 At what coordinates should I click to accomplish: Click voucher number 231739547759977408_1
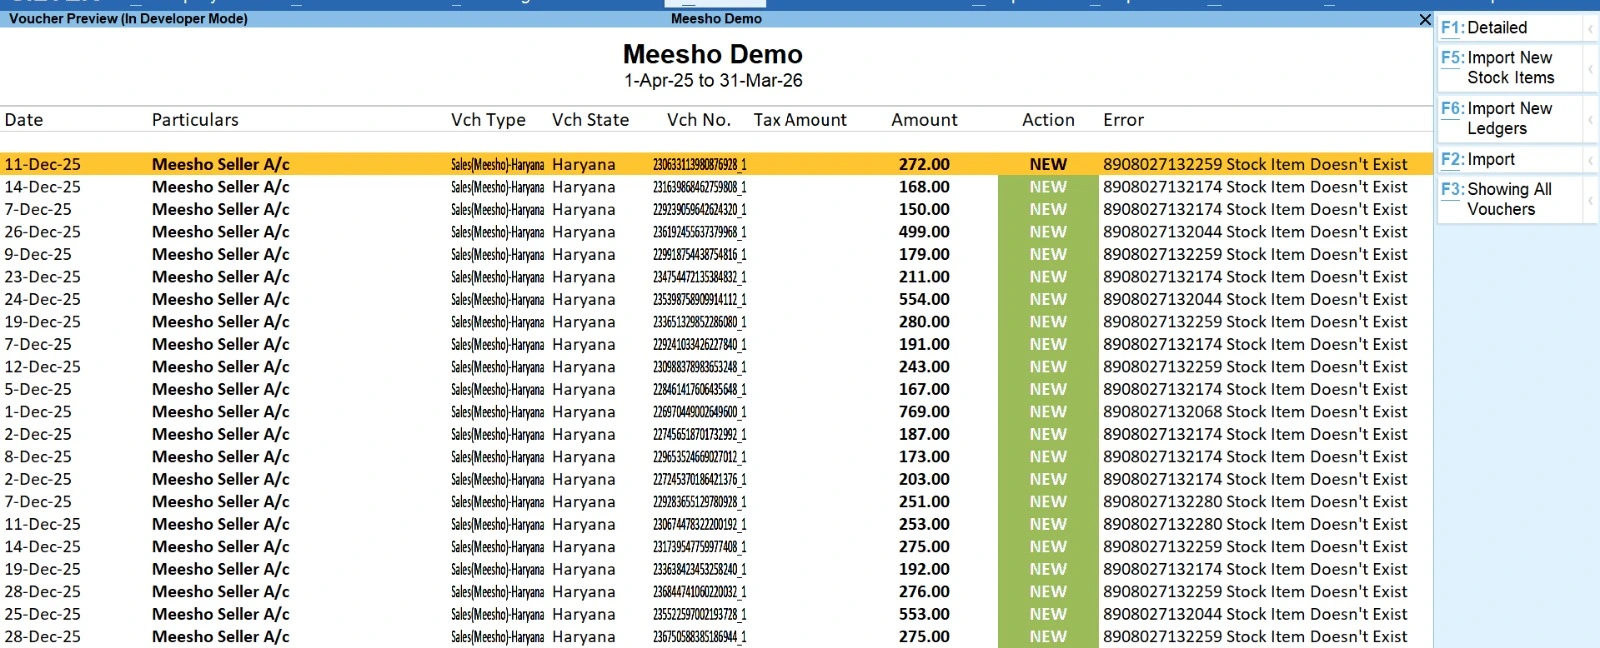(x=700, y=547)
